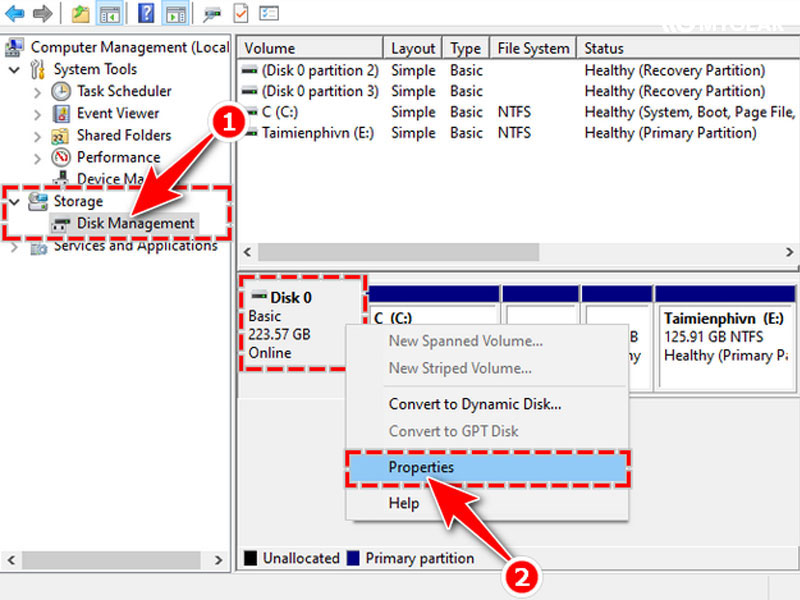Collapse the System Tools tree node
This screenshot has height=600, width=800.
click(x=14, y=70)
